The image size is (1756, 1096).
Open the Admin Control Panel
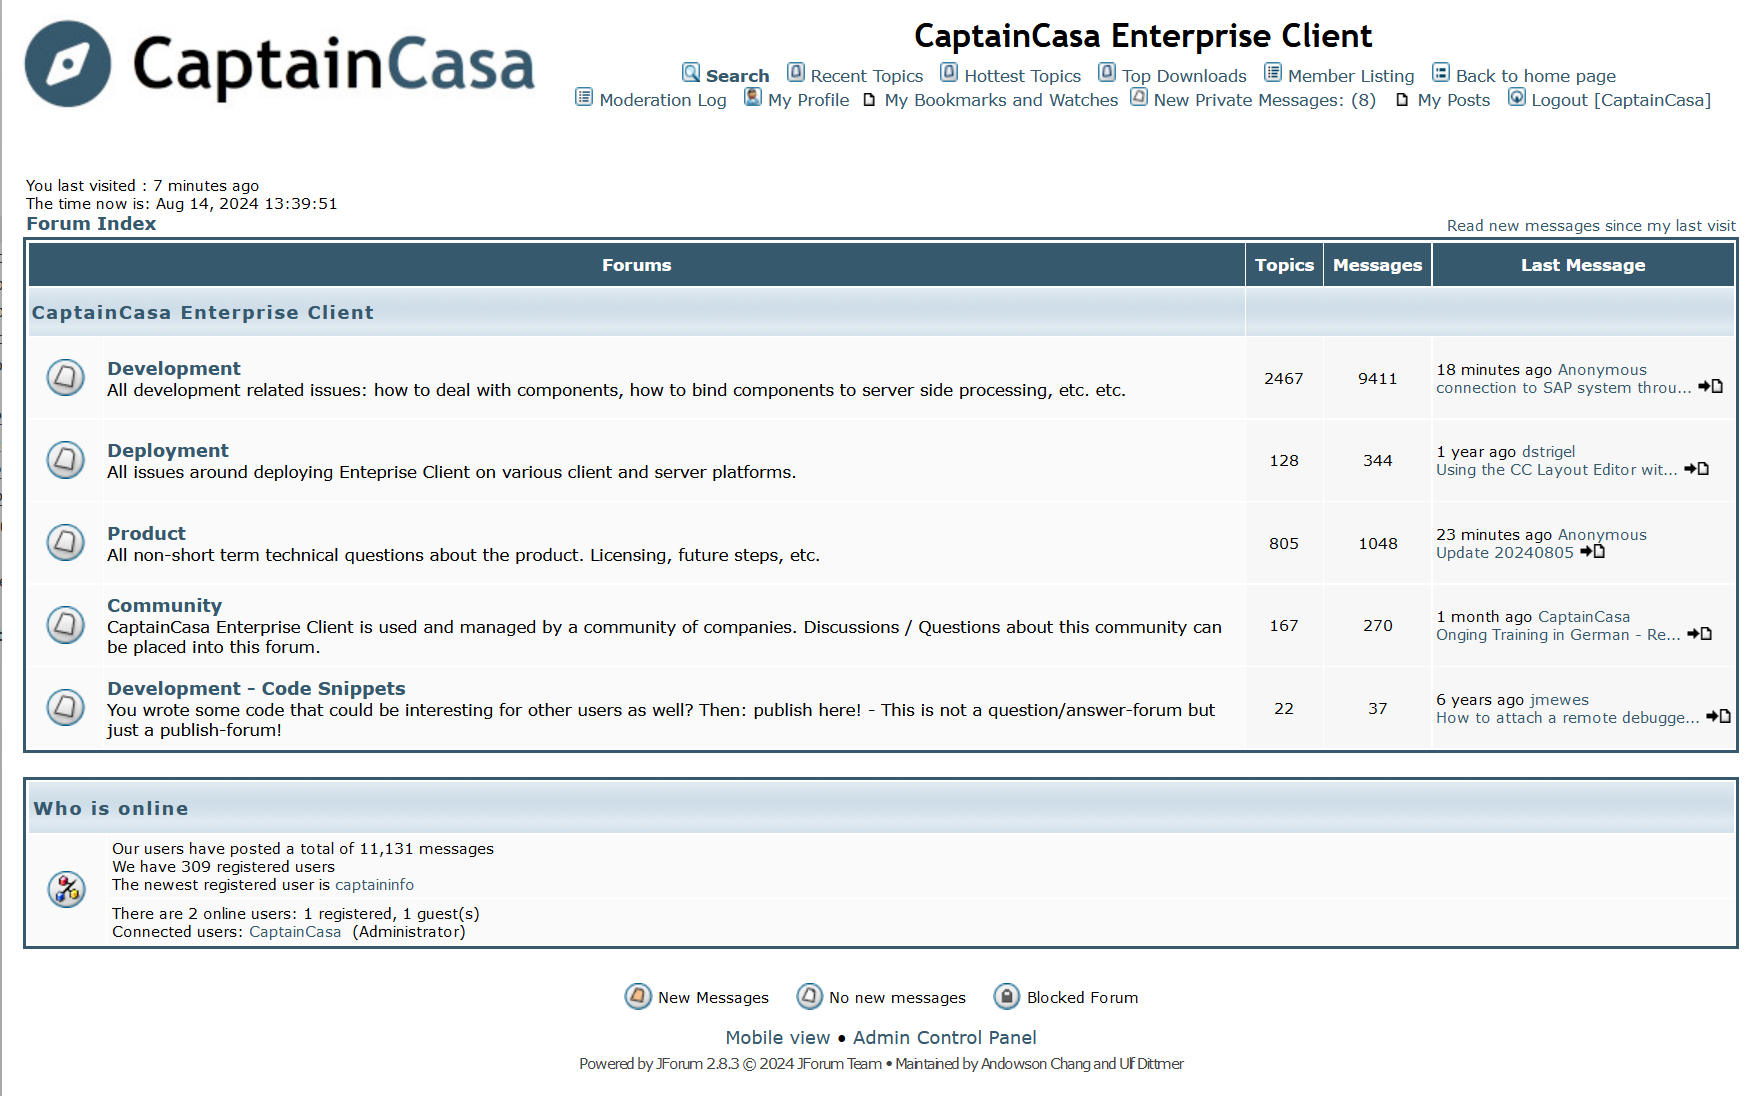click(945, 1037)
